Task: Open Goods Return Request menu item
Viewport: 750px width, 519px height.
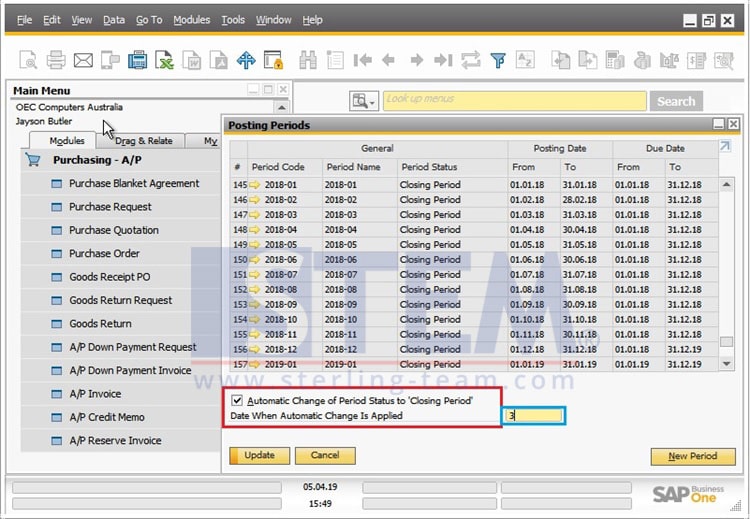Action: [120, 300]
